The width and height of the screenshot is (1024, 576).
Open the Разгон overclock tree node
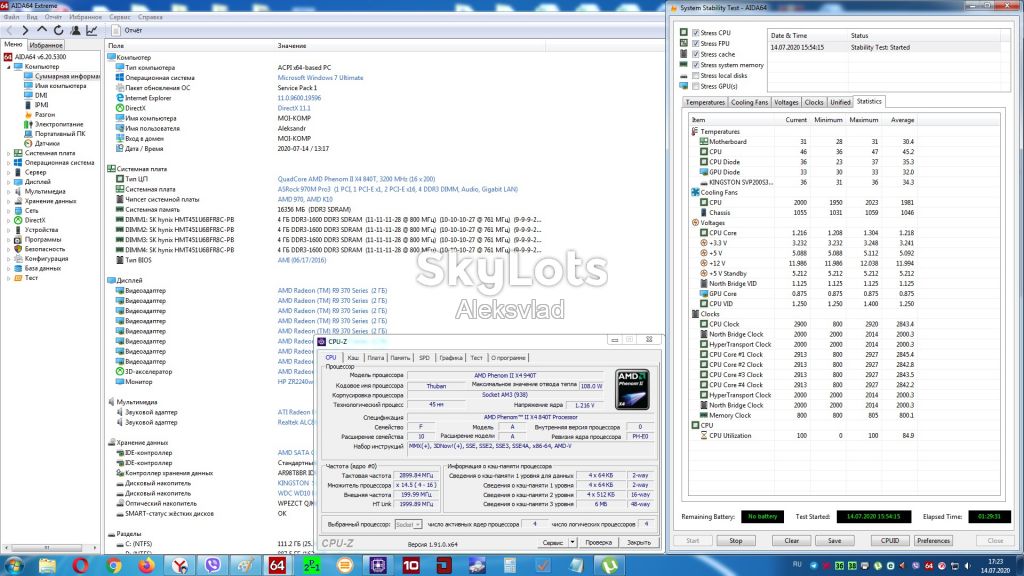click(x=45, y=114)
